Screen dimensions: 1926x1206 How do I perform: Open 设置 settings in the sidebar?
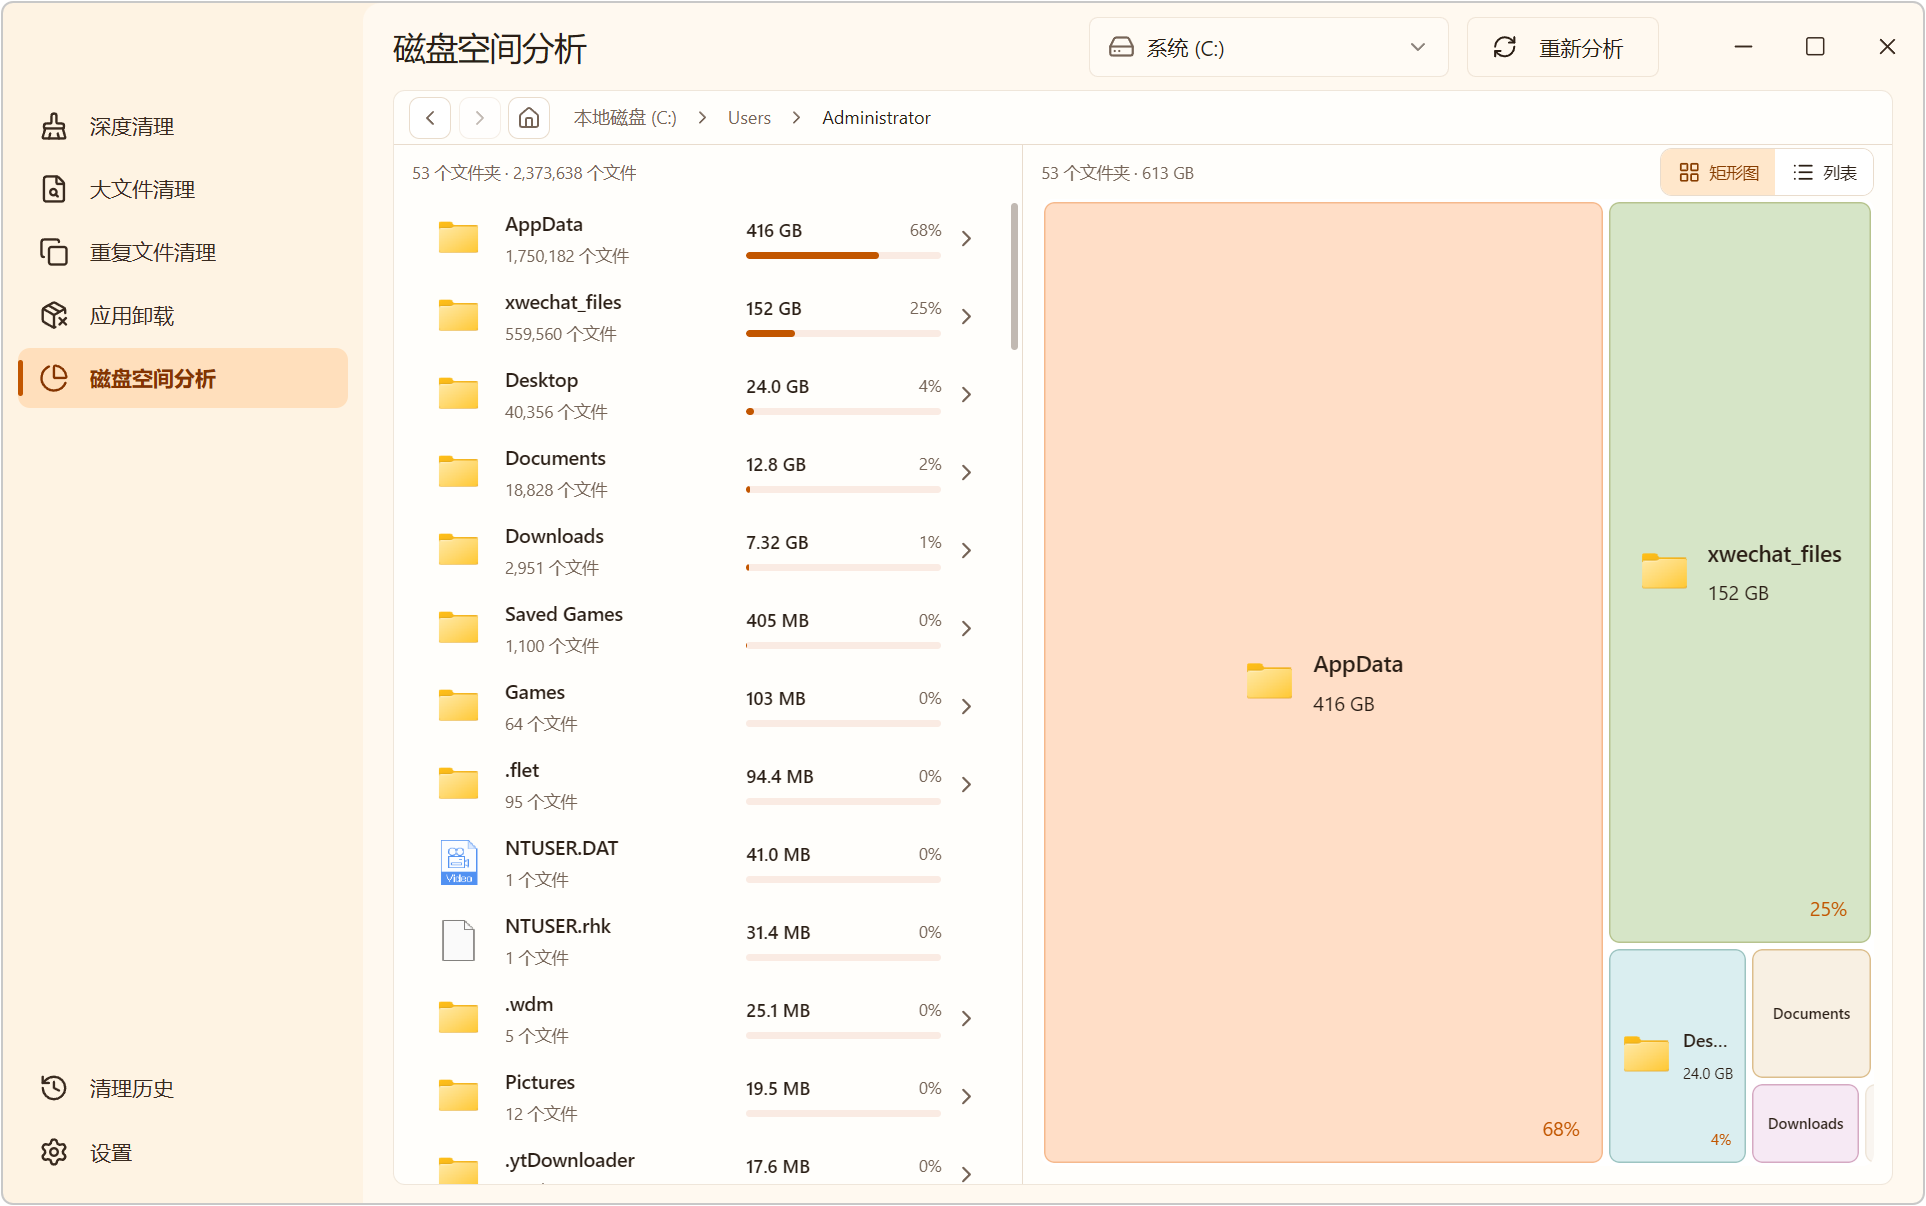coord(183,1153)
